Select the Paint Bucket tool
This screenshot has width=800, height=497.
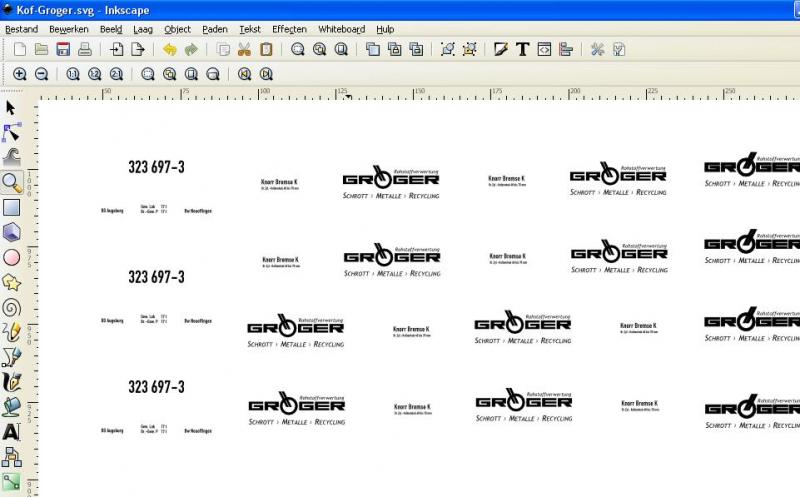11,407
